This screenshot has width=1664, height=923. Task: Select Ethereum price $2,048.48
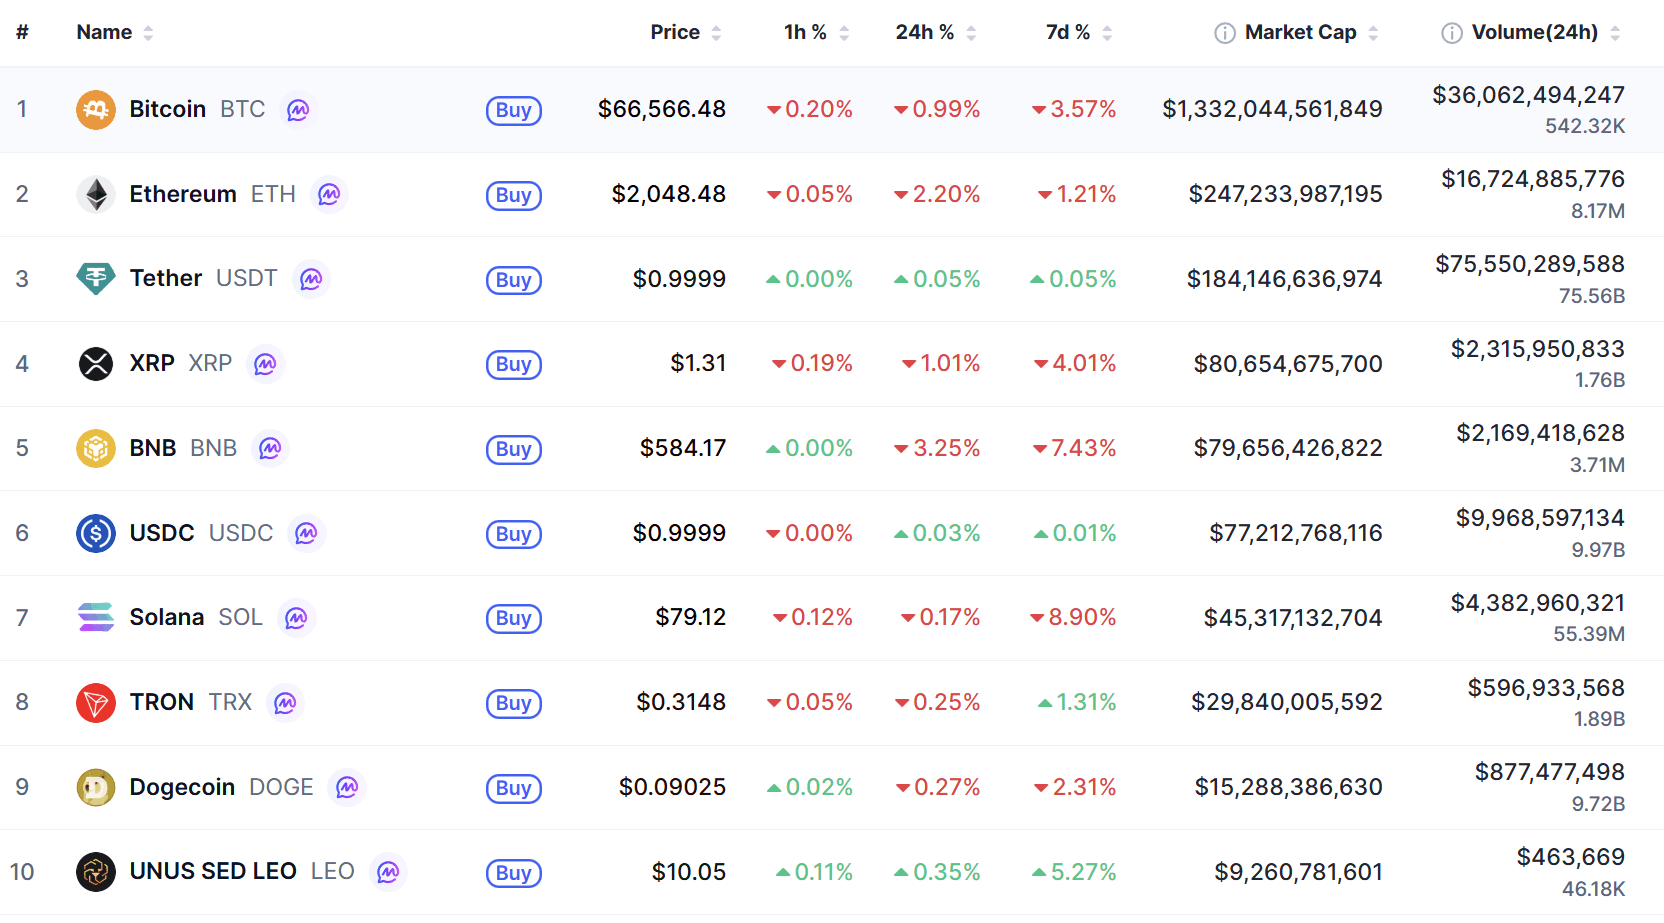click(x=669, y=194)
